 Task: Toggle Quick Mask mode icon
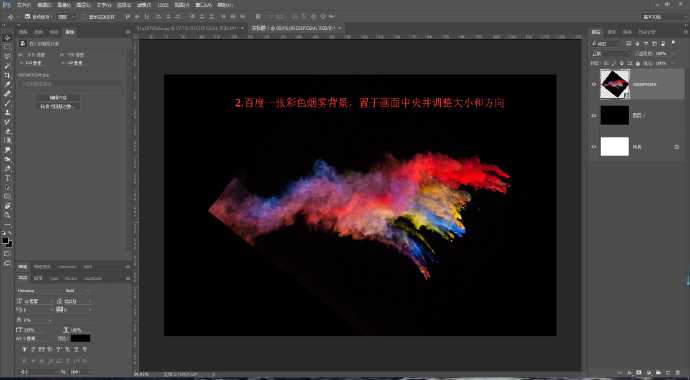7,254
